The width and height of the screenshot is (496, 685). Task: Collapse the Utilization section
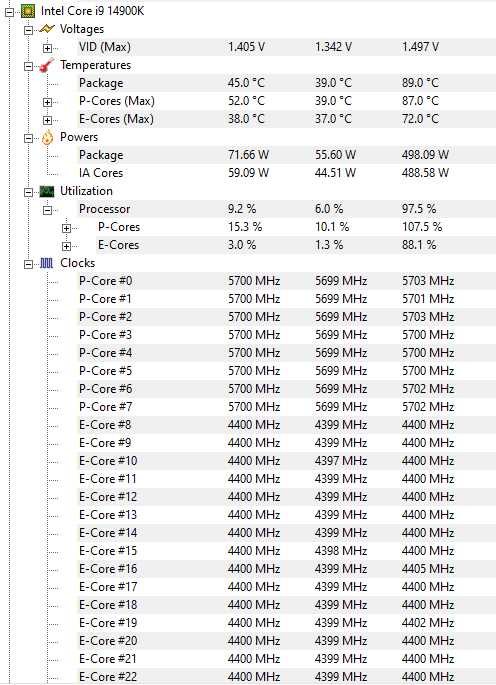[x=28, y=193]
